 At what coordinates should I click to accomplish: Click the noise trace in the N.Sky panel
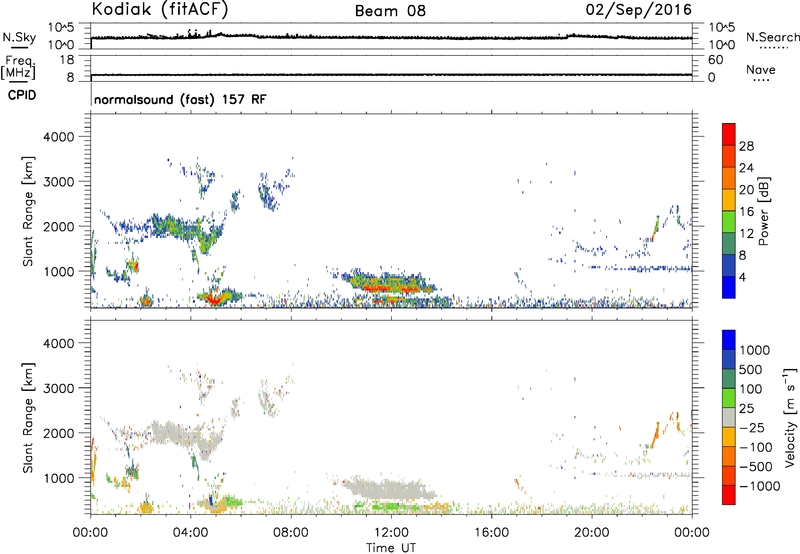[391, 37]
